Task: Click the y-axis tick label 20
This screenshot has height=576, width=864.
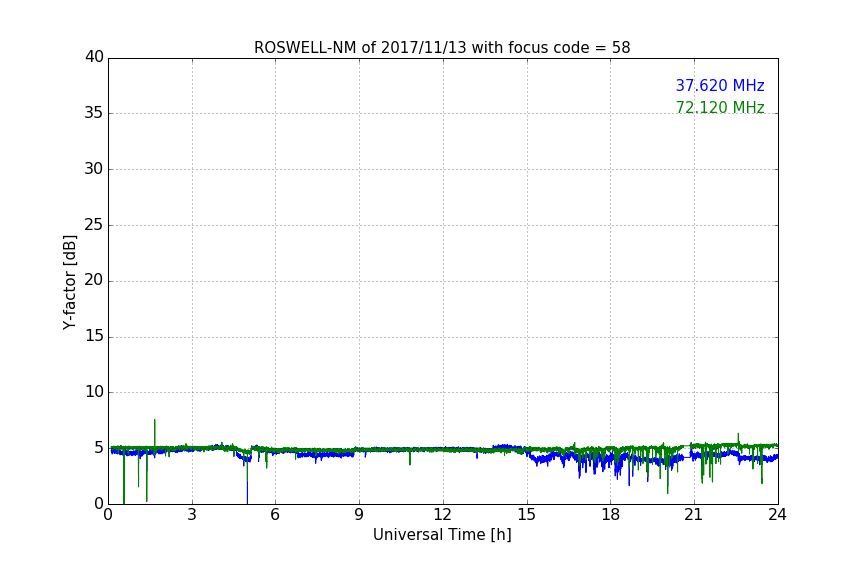Action: 94,280
